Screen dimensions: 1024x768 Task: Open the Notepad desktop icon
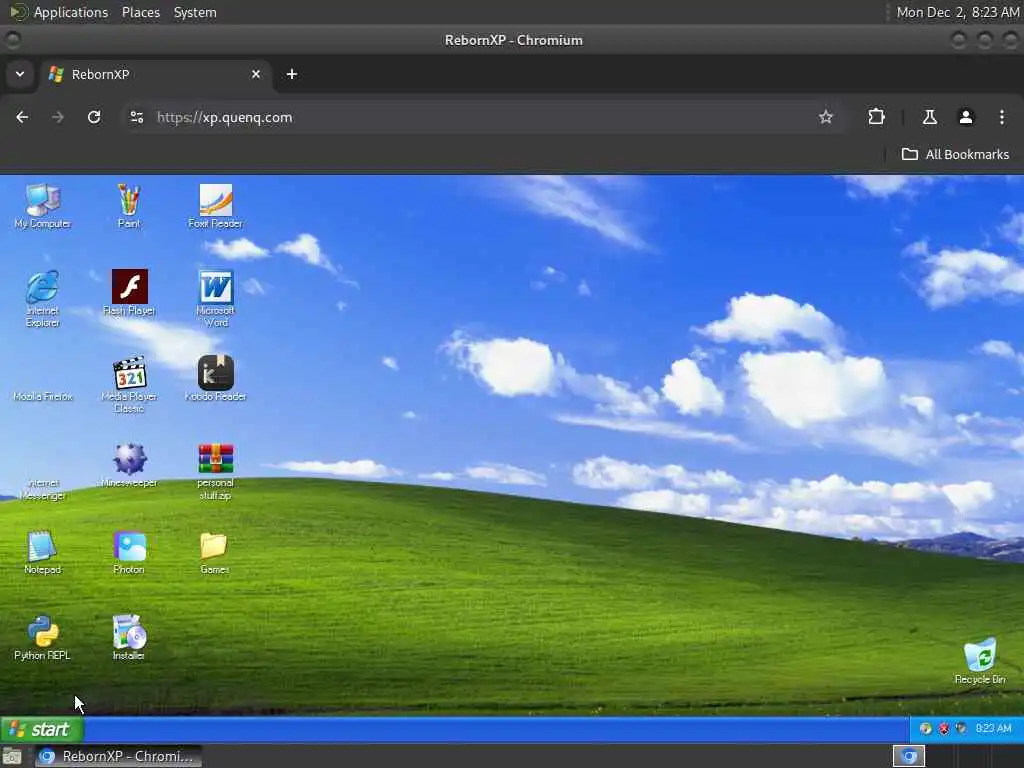click(x=42, y=552)
